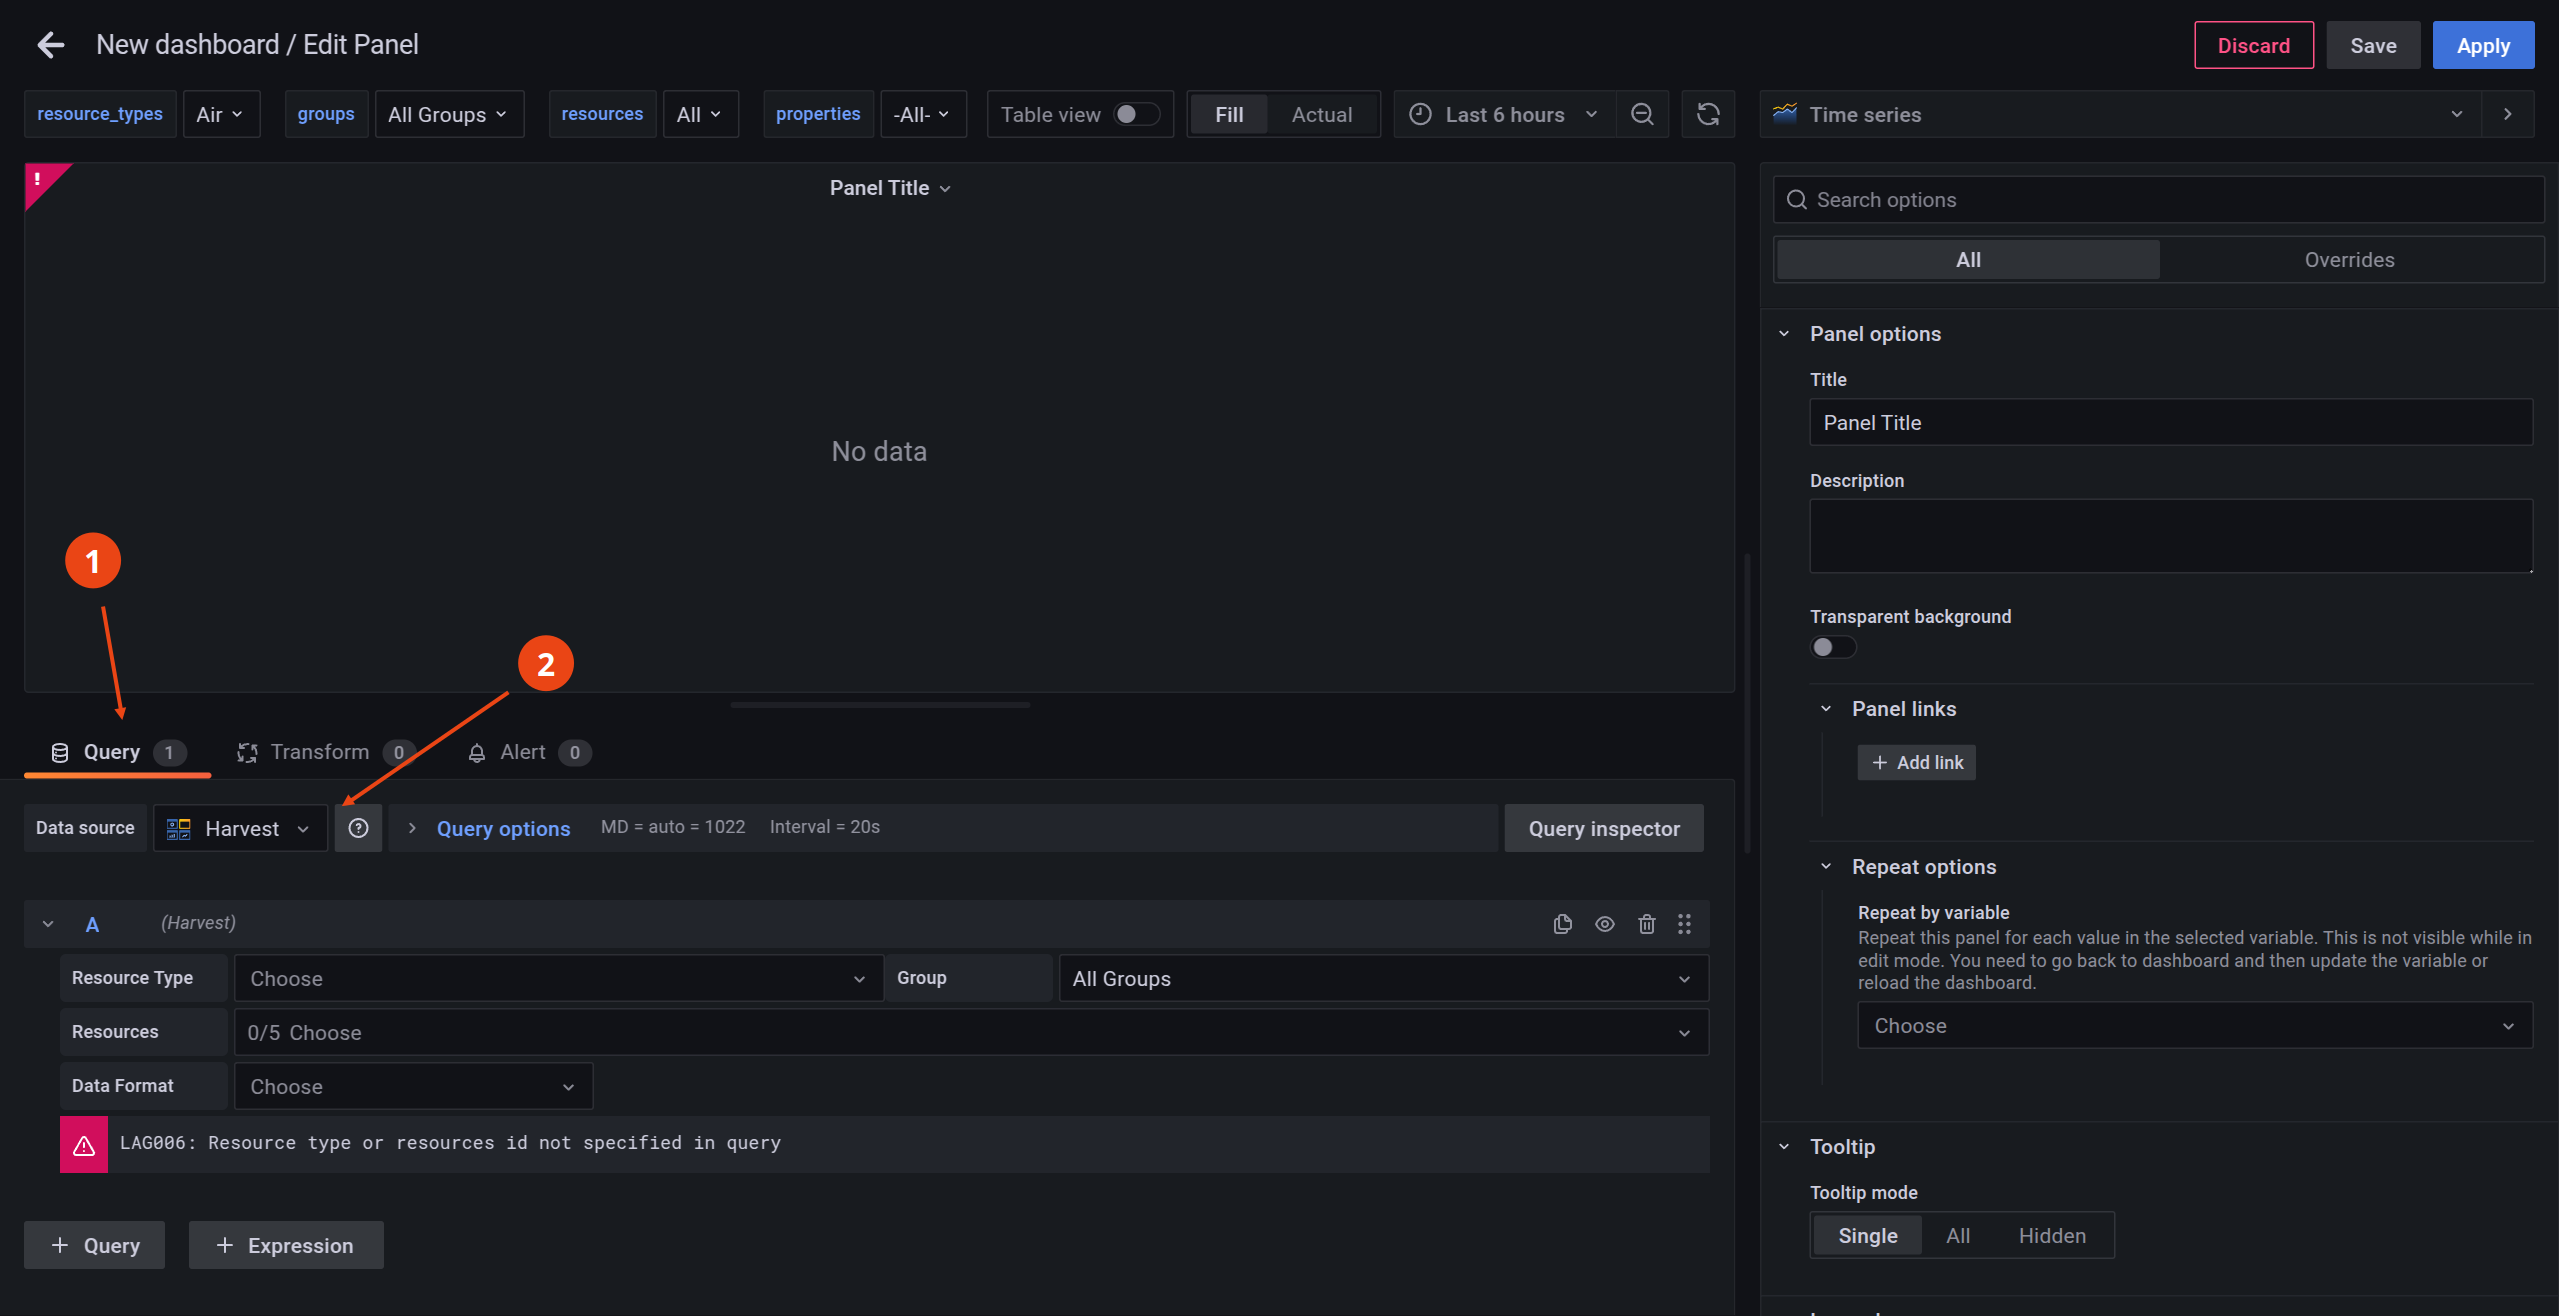Viewport: 2559px width, 1316px height.
Task: Add a panel link with Add link
Action: tap(1915, 761)
